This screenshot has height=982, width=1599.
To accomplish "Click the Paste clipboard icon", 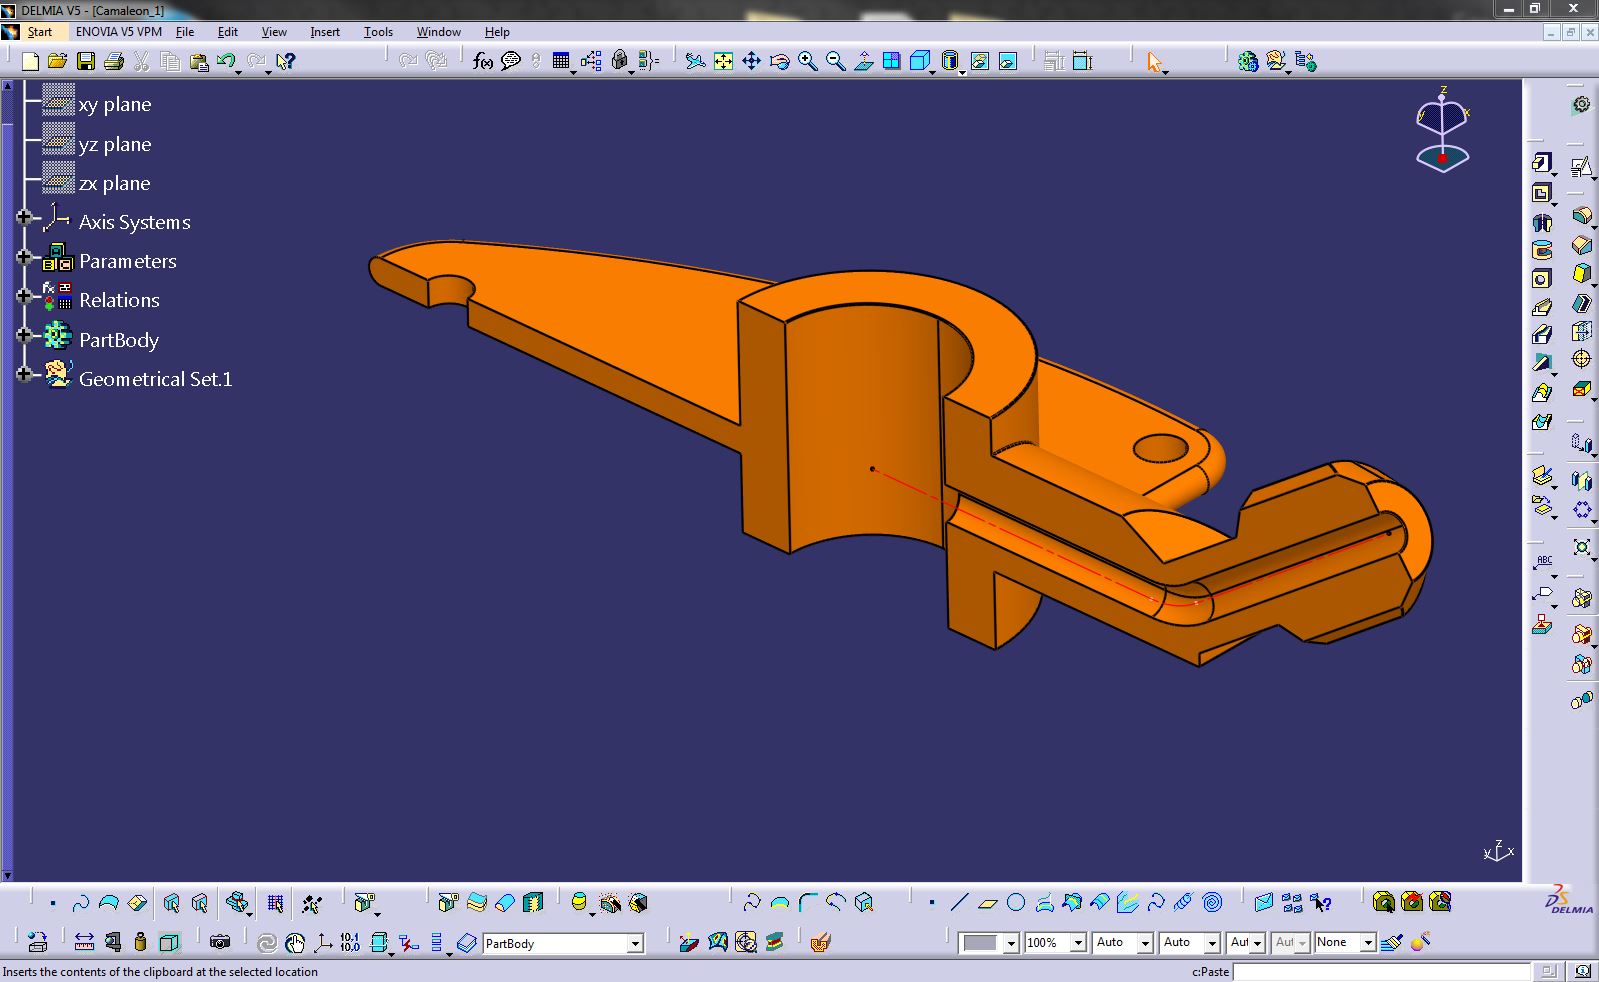I will coord(198,62).
